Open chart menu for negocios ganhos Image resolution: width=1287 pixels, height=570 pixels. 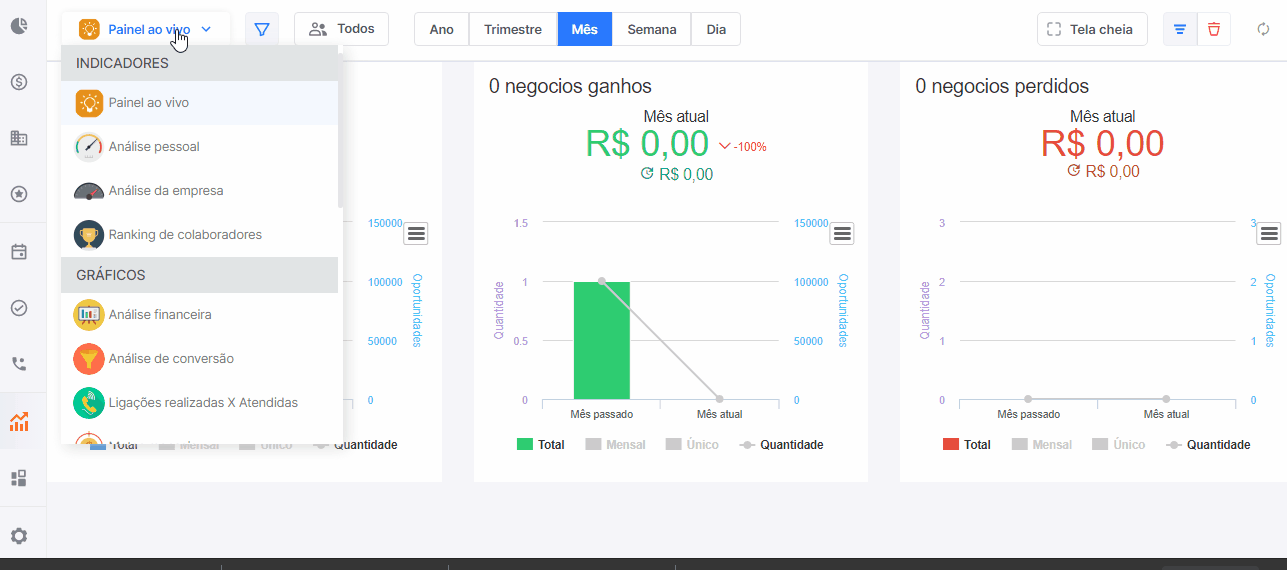(x=843, y=234)
